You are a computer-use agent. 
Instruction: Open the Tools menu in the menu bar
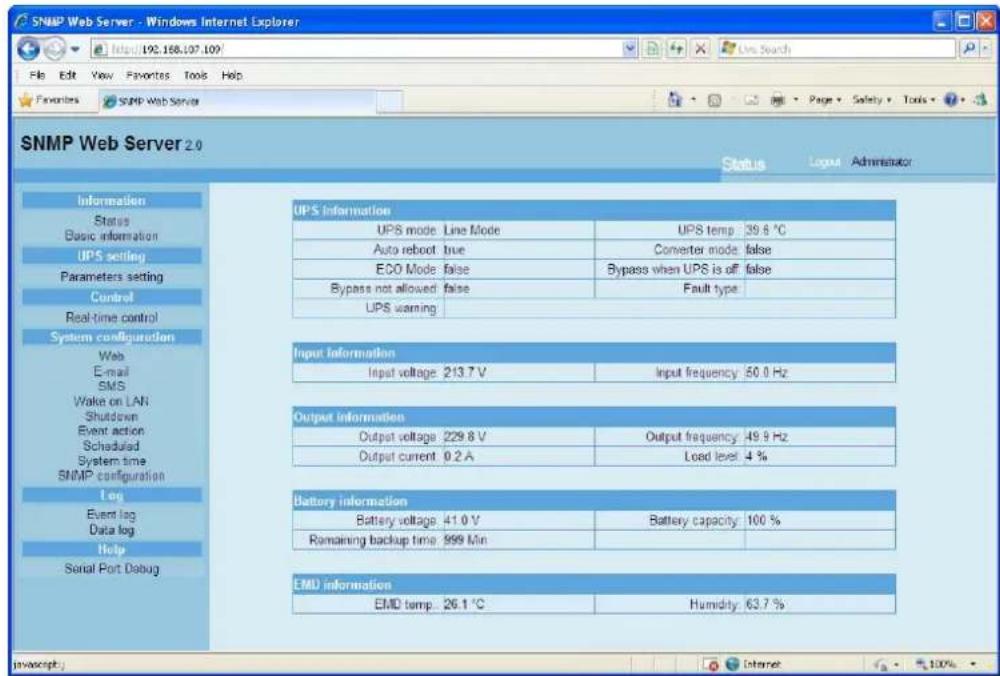pyautogui.click(x=196, y=75)
